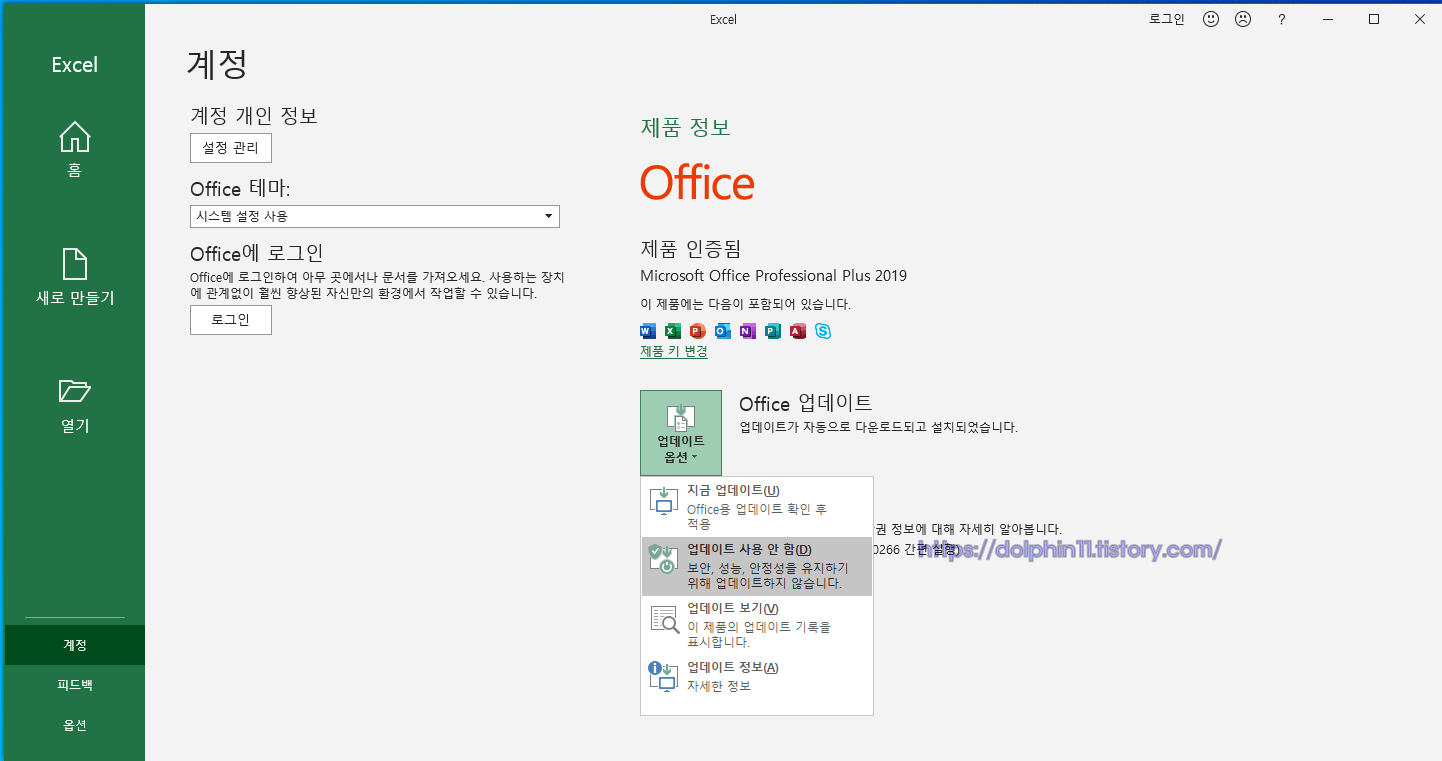Open the 제품 키 변경 link

[x=674, y=351]
